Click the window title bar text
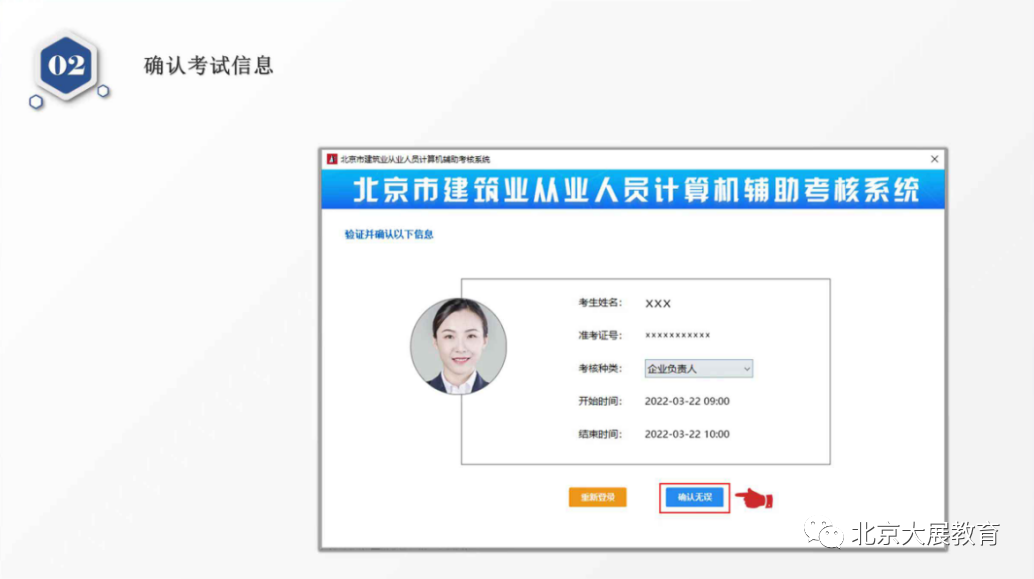 tap(415, 159)
